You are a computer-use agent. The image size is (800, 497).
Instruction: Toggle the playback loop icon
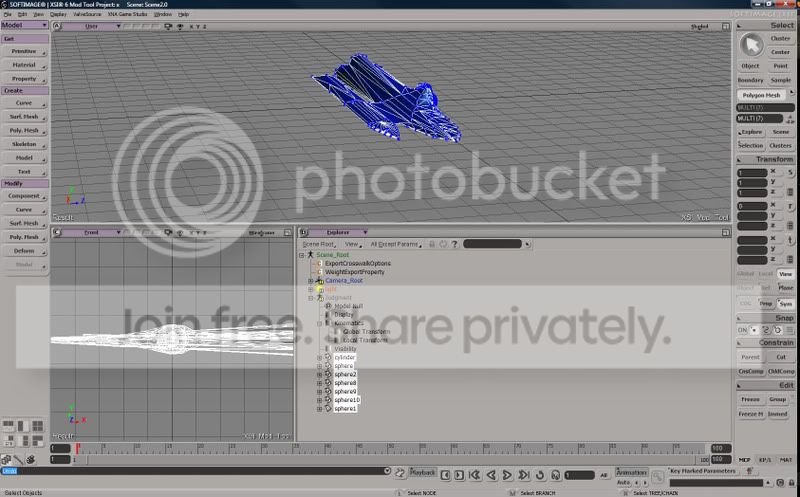point(540,475)
